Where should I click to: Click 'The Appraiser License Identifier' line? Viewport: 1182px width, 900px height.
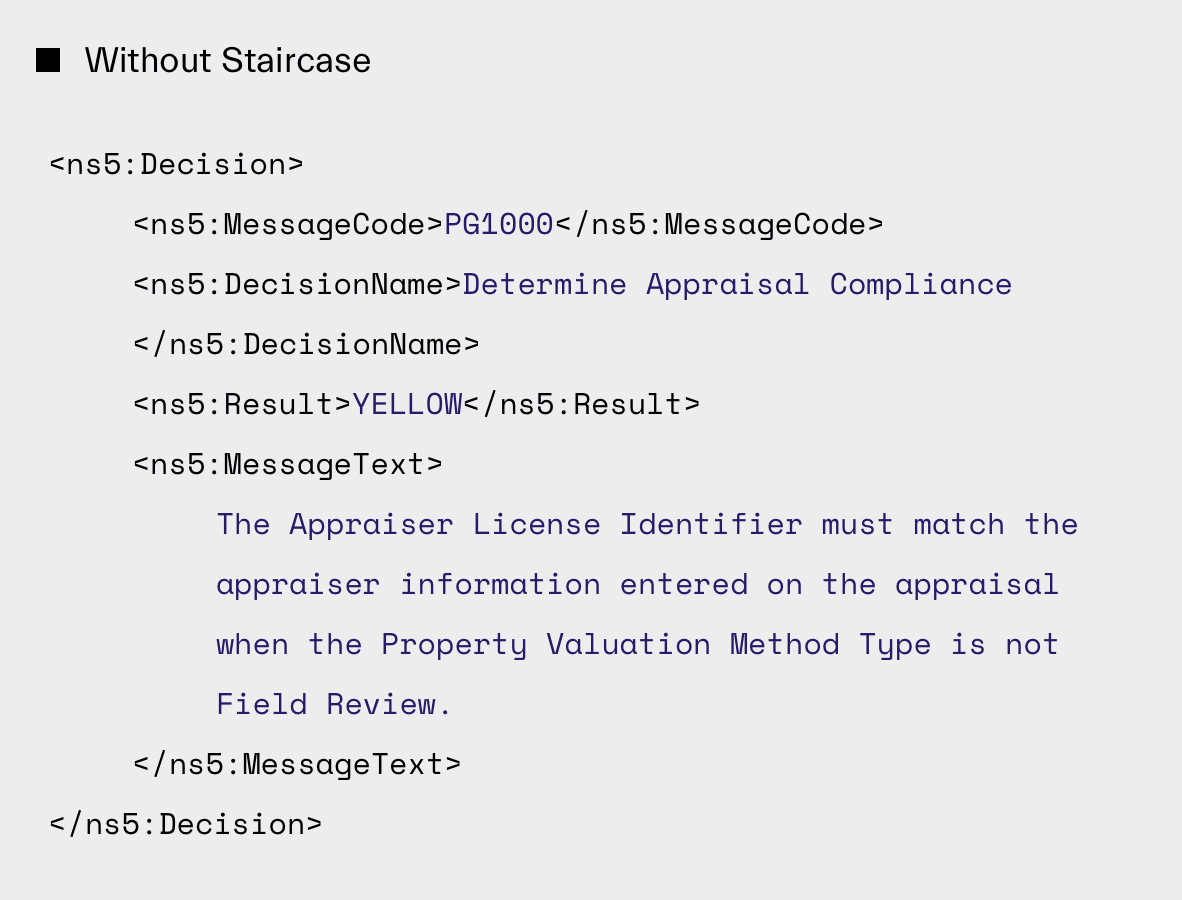point(648,525)
